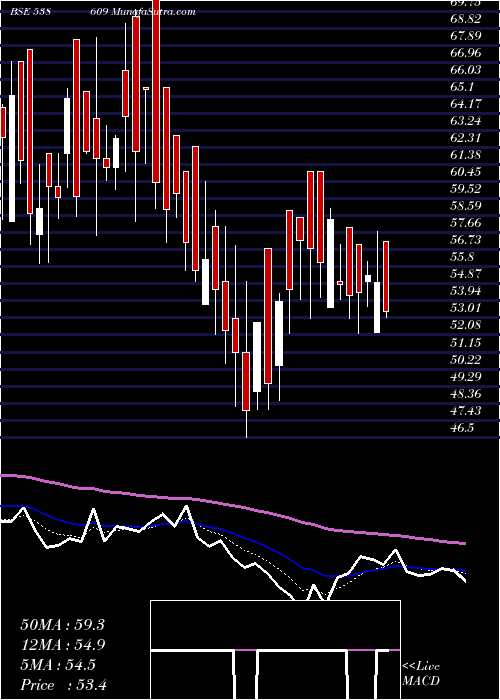Screen dimensions: 500x700
Task: Click the 50.22 price level label
Action: point(466,359)
